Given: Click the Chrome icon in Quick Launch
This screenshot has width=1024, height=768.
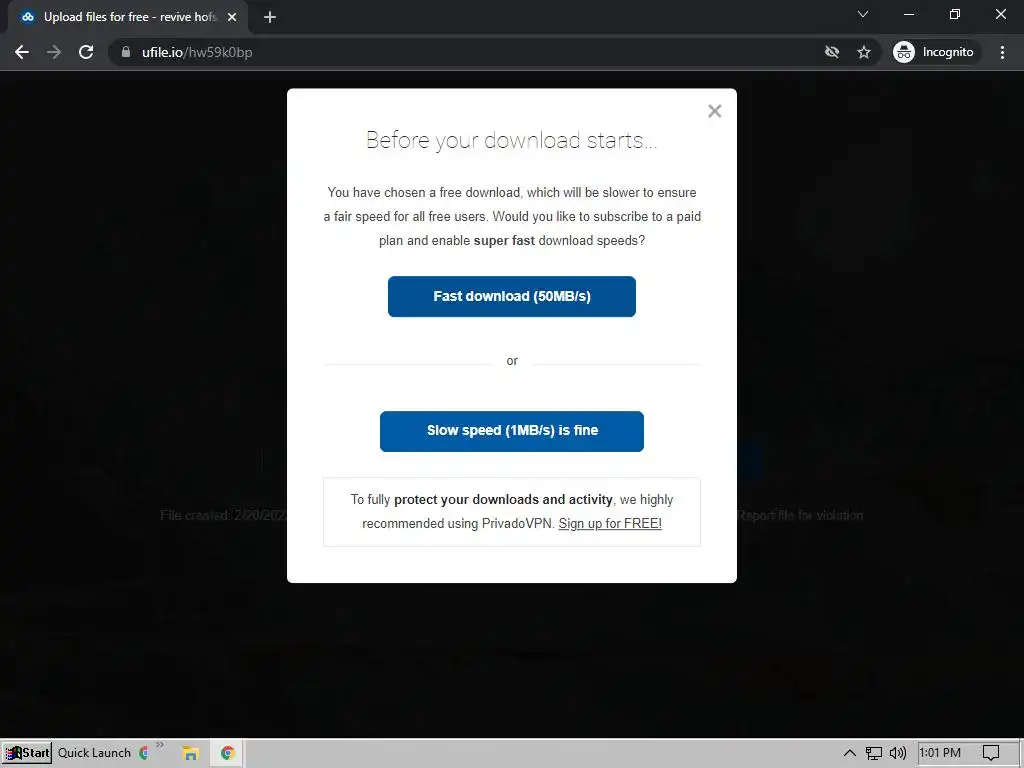Looking at the screenshot, I should click(x=144, y=753).
